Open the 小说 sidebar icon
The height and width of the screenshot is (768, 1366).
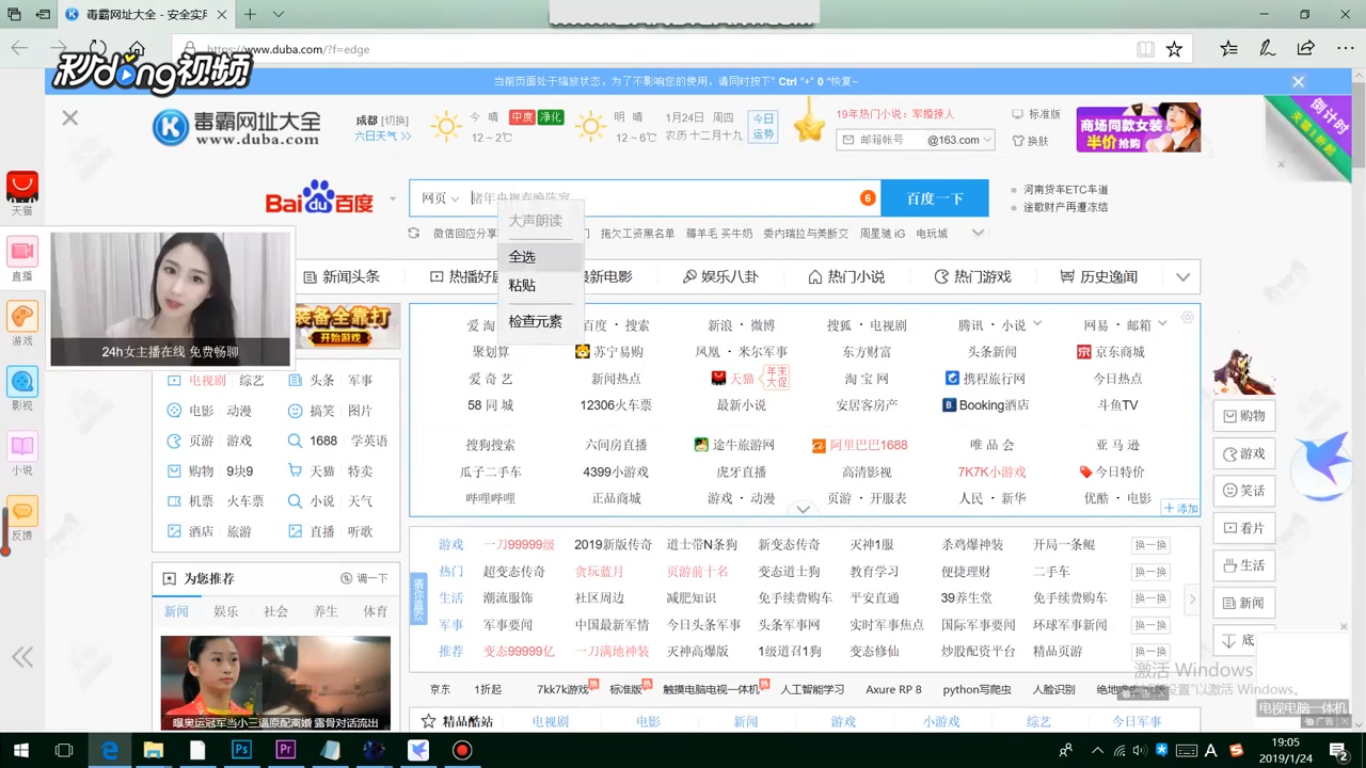click(22, 446)
